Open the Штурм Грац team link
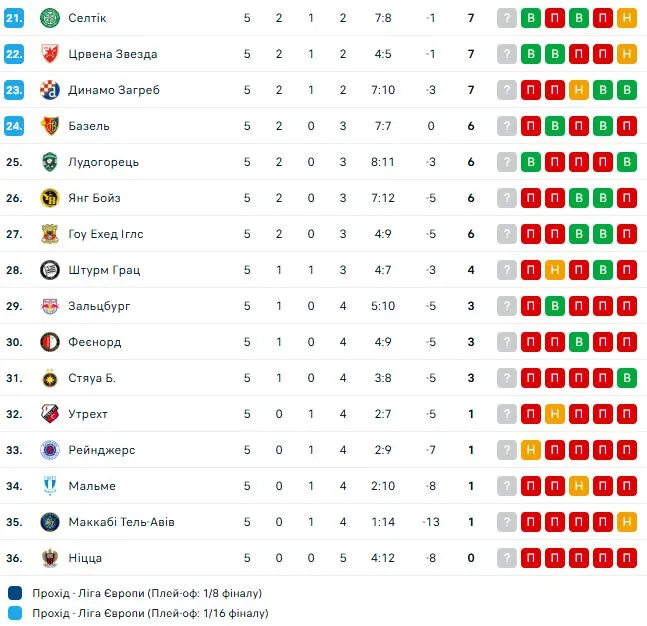This screenshot has height=626, width=647. pos(104,270)
